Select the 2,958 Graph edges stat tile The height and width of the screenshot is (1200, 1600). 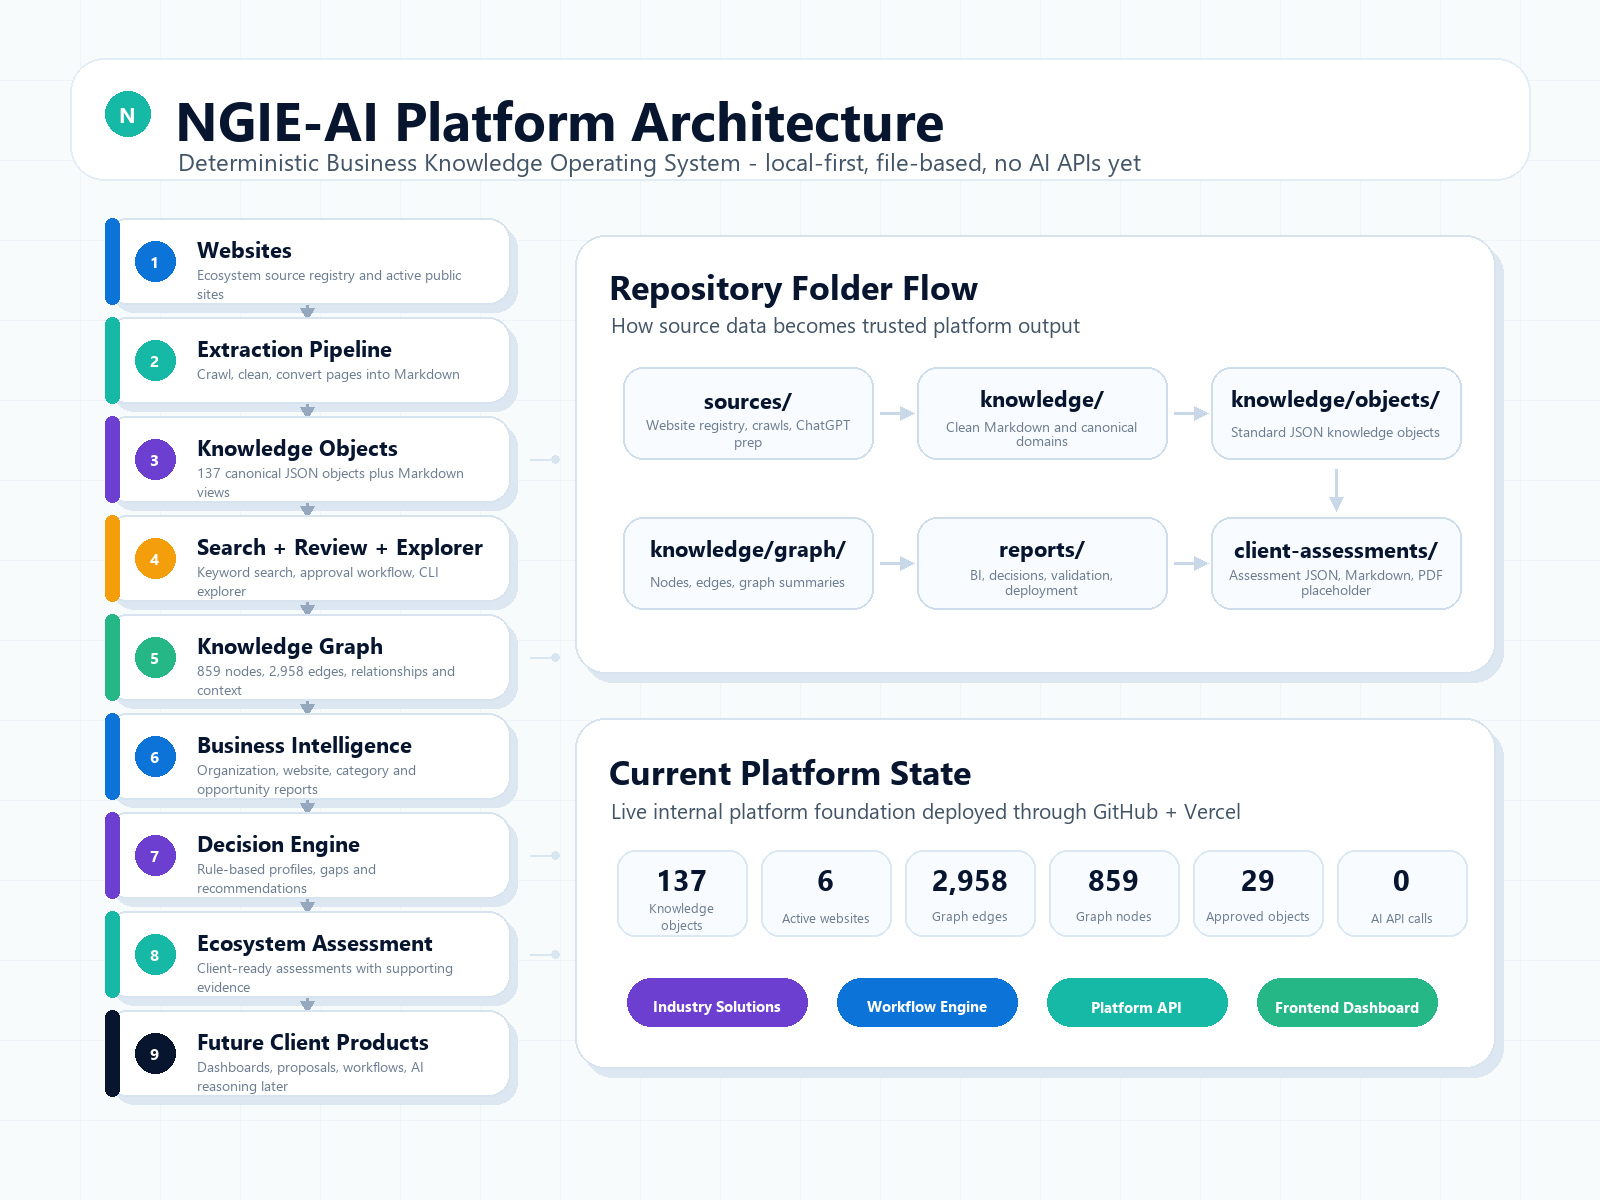[970, 894]
